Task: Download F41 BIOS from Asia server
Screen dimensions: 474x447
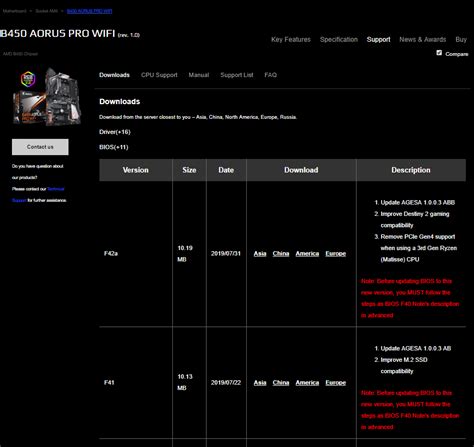Action: (x=260, y=383)
